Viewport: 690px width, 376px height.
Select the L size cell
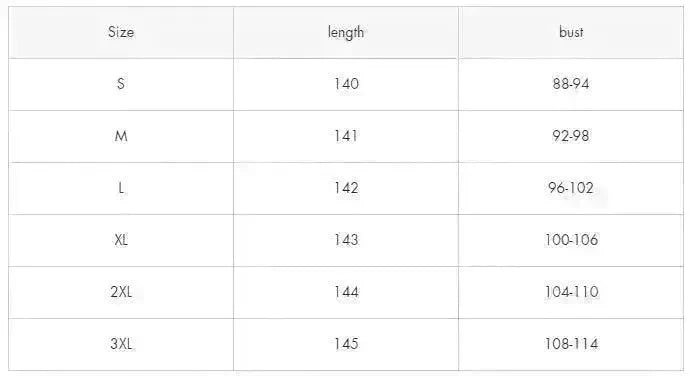tap(121, 188)
